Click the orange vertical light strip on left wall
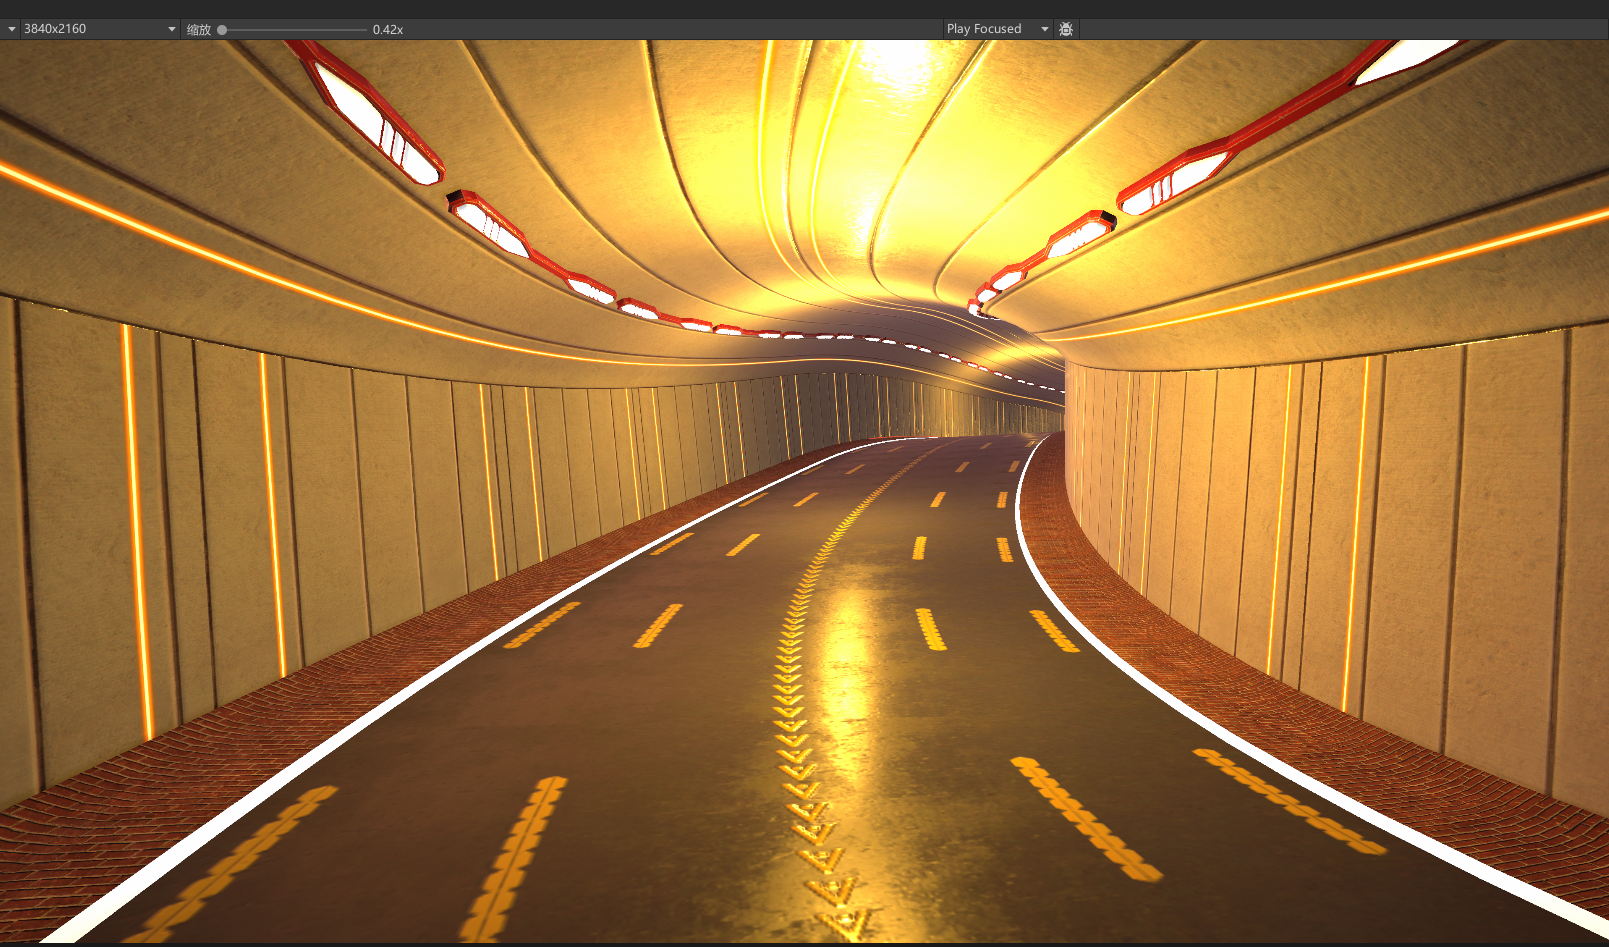The image size is (1609, 947). pyautogui.click(x=138, y=530)
